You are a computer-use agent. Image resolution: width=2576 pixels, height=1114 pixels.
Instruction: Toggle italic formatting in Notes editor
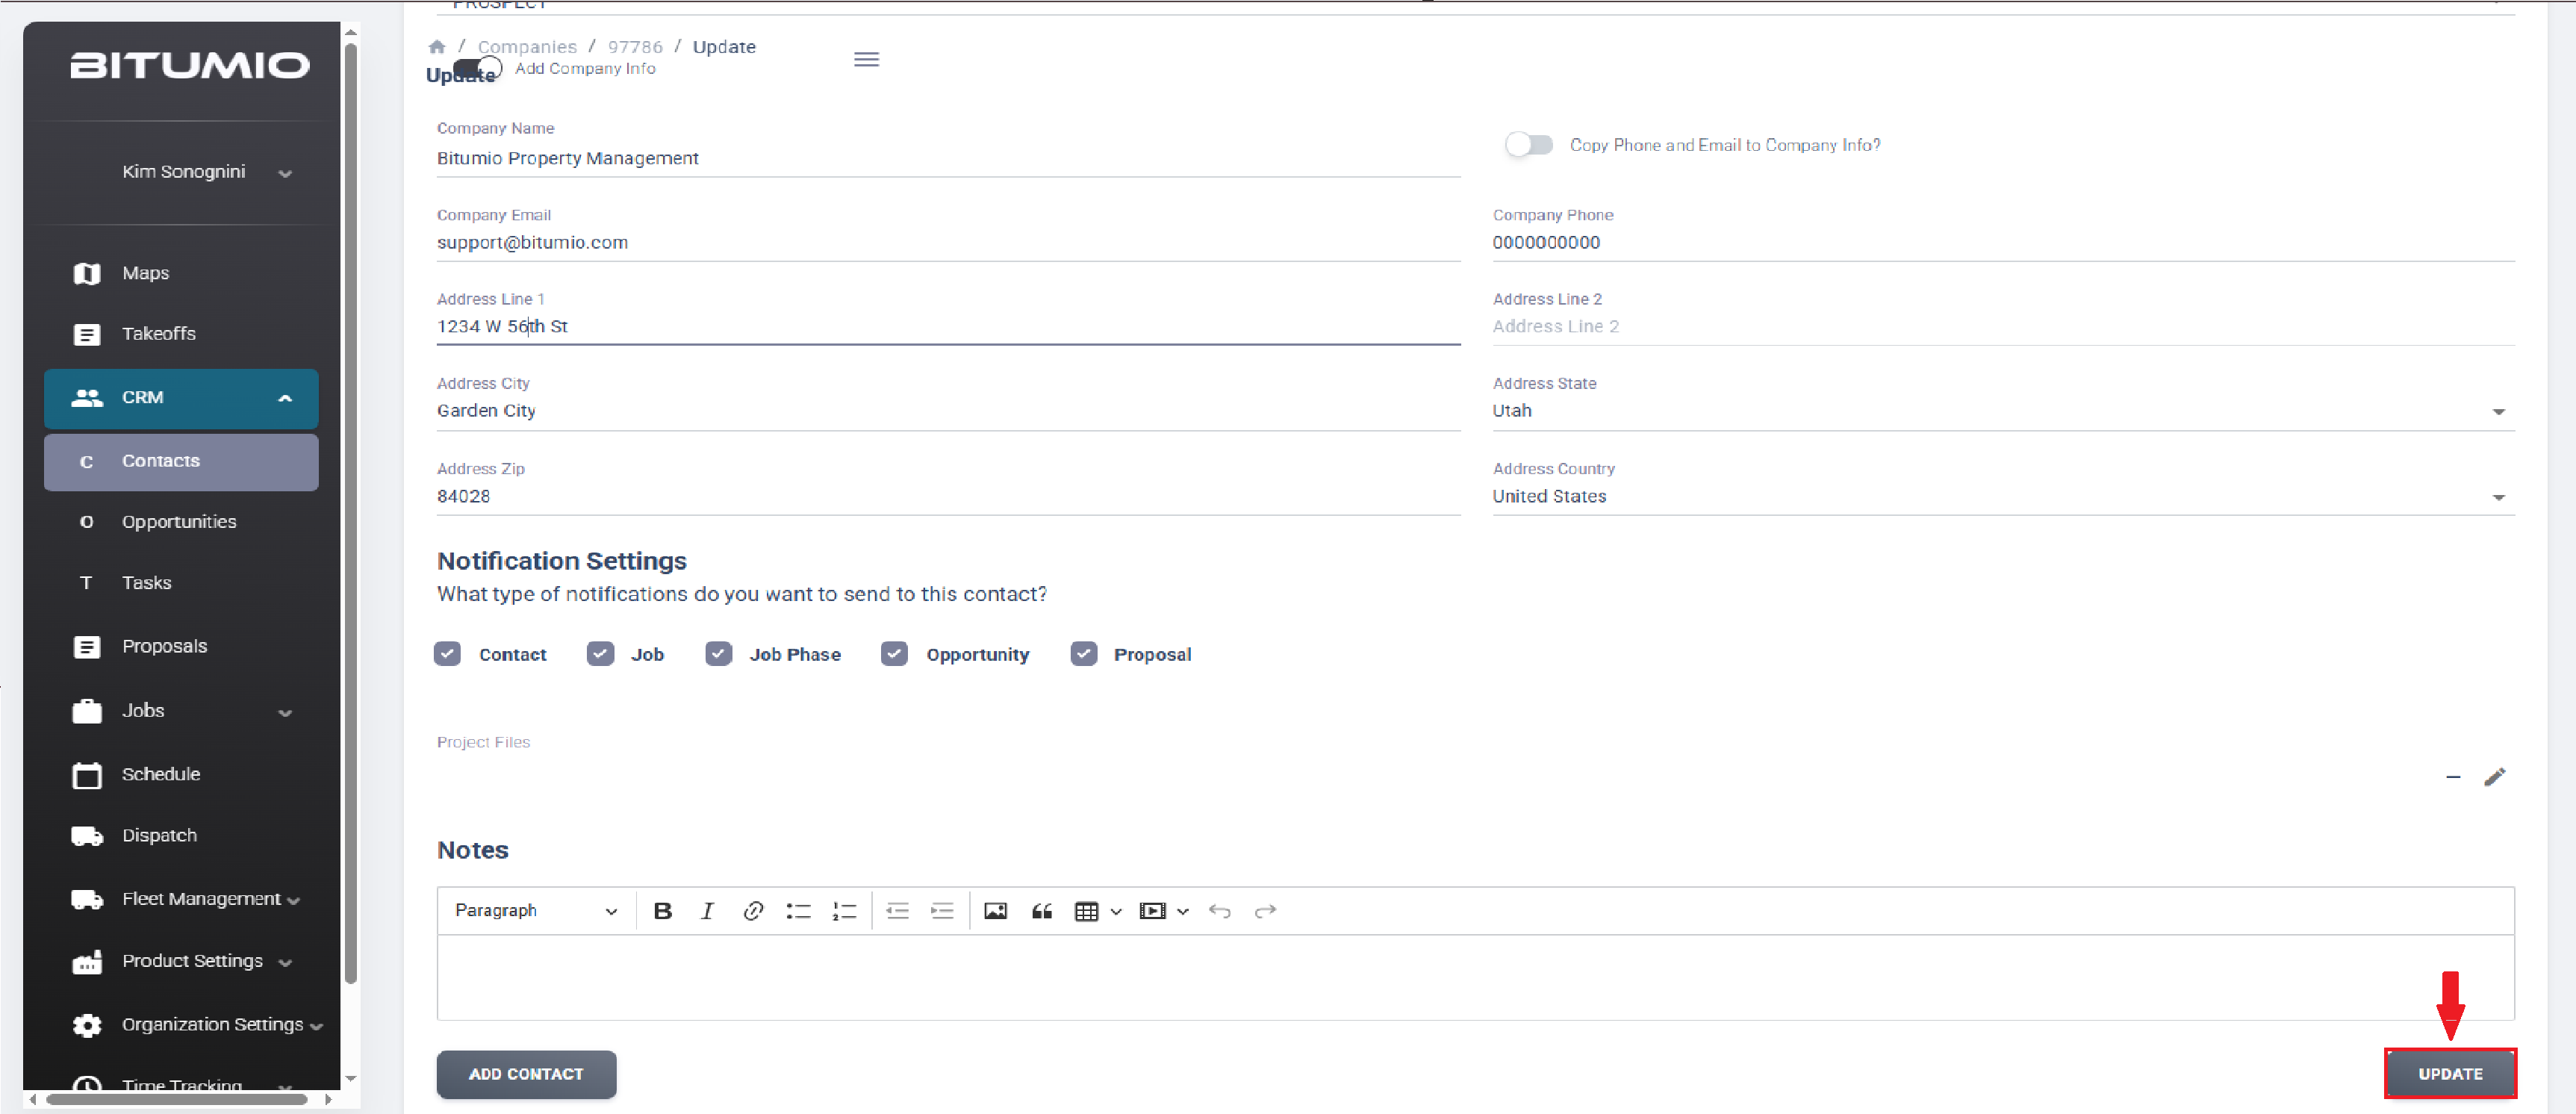pyautogui.click(x=707, y=911)
